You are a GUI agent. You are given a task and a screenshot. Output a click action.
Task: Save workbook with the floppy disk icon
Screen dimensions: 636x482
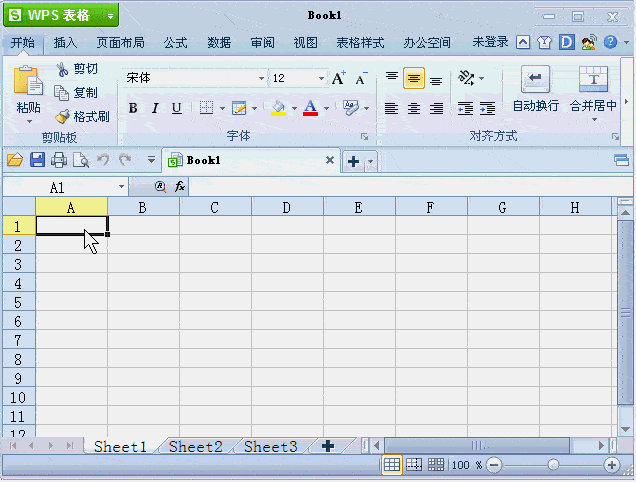coord(37,160)
